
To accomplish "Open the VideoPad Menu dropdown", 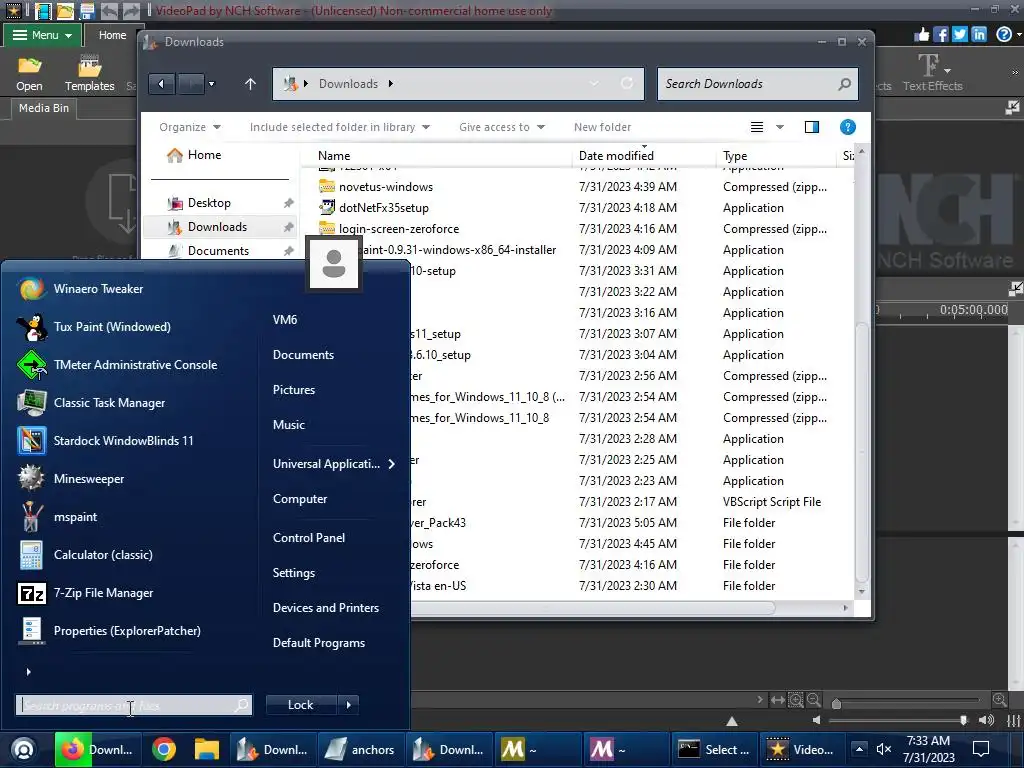I will coord(43,35).
